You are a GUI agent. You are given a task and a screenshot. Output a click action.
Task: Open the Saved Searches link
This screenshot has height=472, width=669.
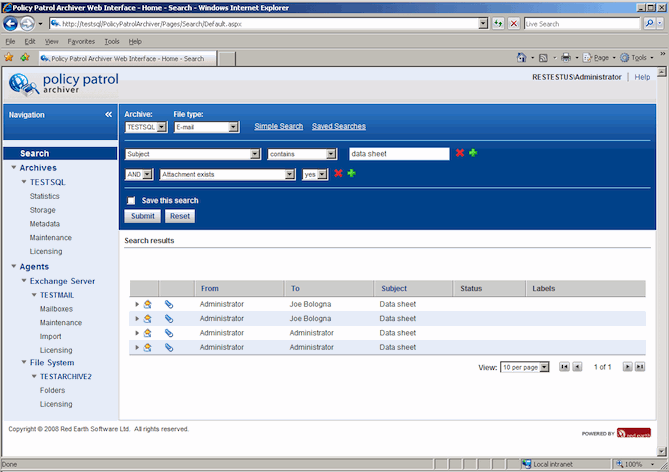pos(339,126)
